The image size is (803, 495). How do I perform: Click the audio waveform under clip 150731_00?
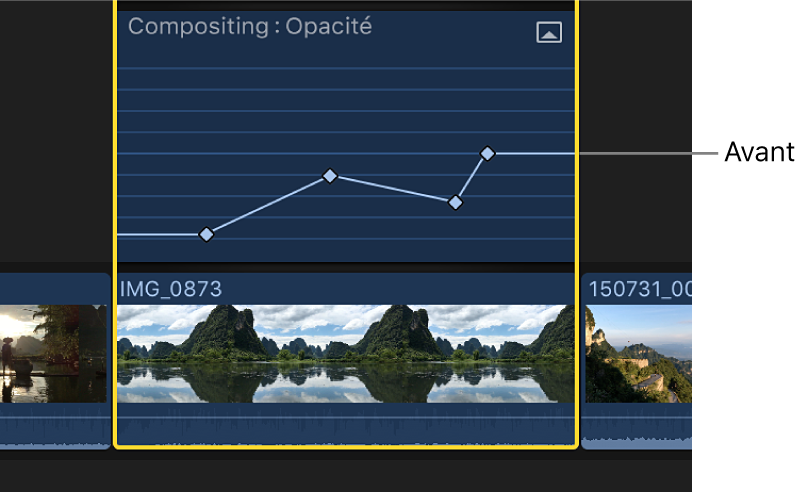point(638,428)
